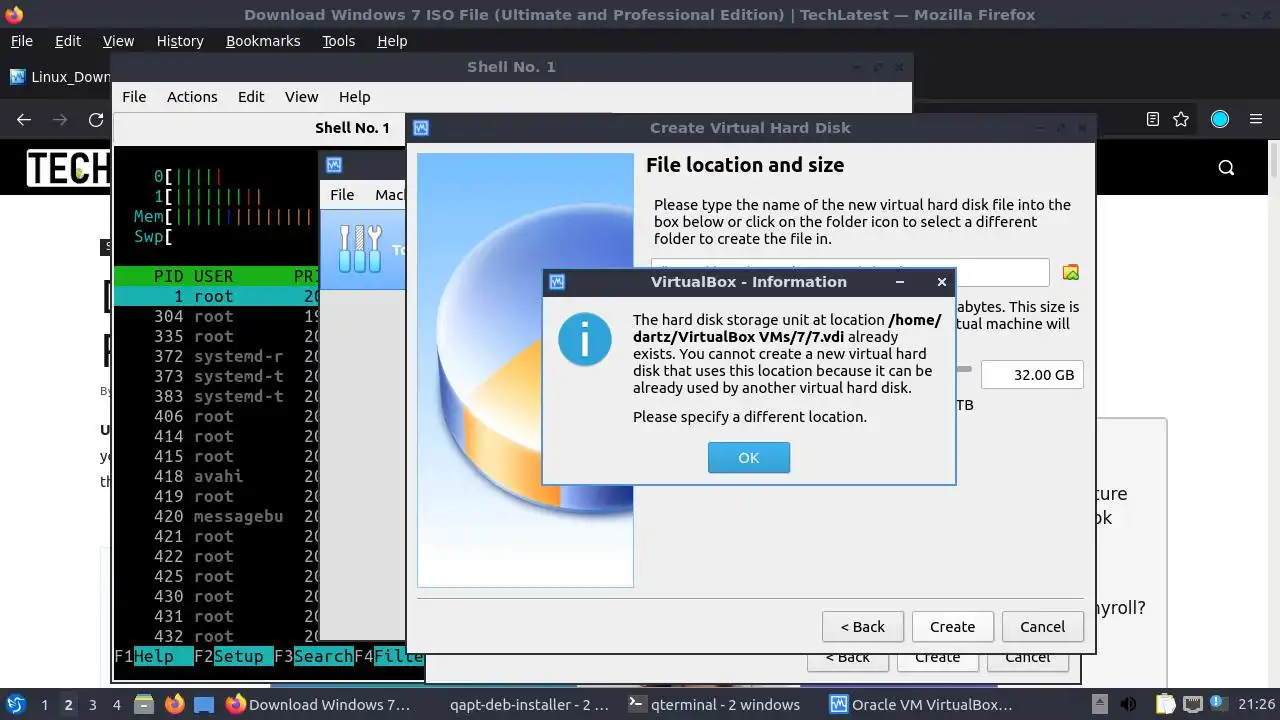Image resolution: width=1280 pixels, height=720 pixels.
Task: Open the Lubuntu start menu icon
Action: (15, 704)
